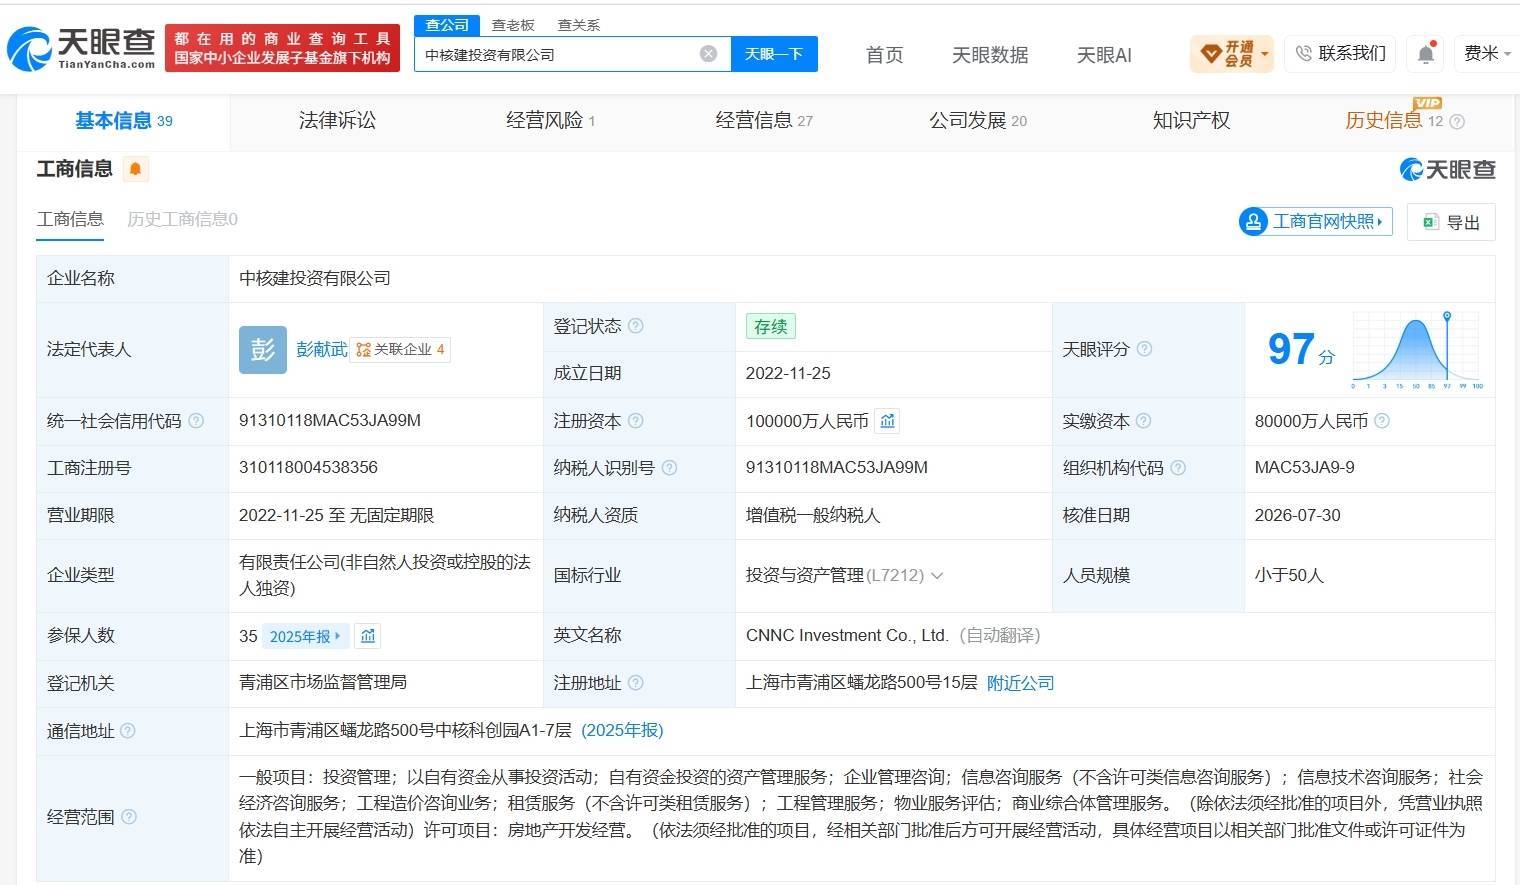Image resolution: width=1520 pixels, height=885 pixels.
Task: Click the English name CNNC Investment Co., Ltd.
Action: [x=847, y=636]
